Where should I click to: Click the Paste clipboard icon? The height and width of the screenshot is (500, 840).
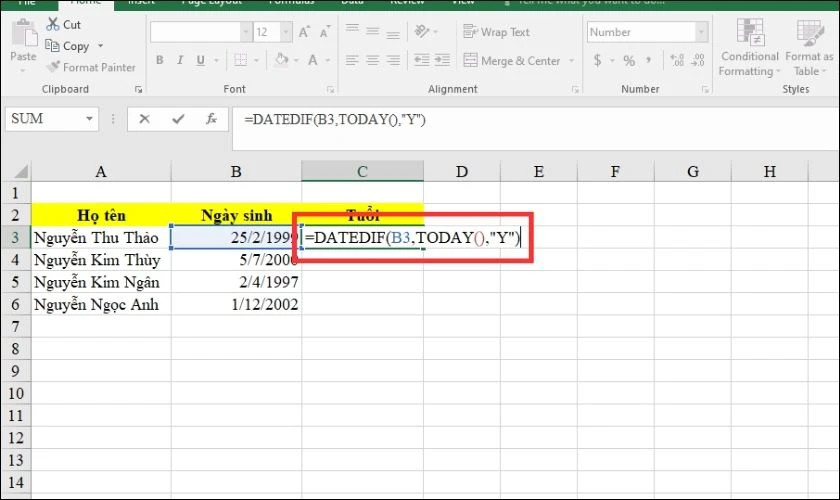[23, 33]
